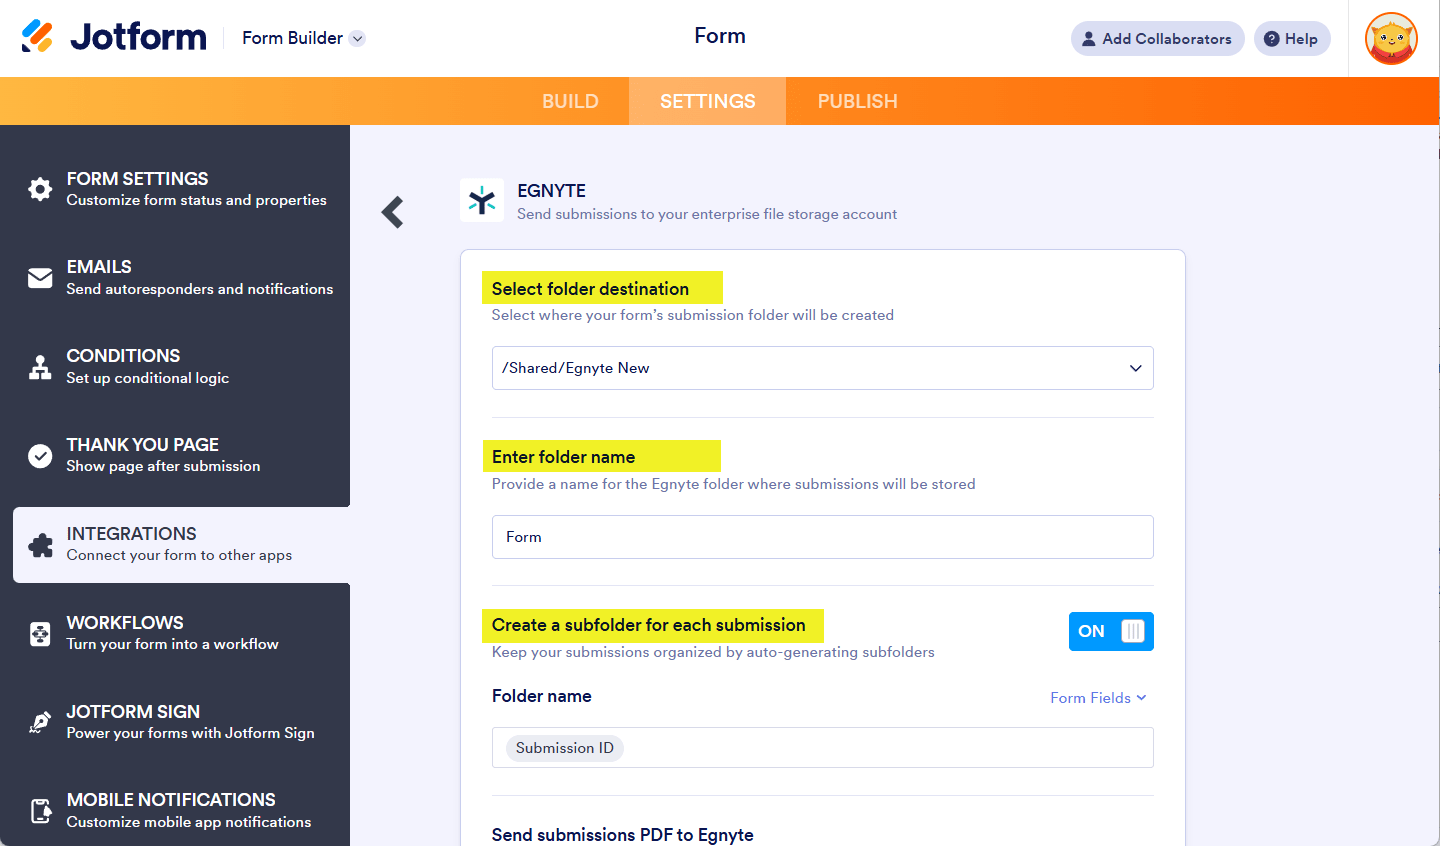The image size is (1440, 846).
Task: Click the Mobile Notifications phone icon
Action: [x=40, y=811]
